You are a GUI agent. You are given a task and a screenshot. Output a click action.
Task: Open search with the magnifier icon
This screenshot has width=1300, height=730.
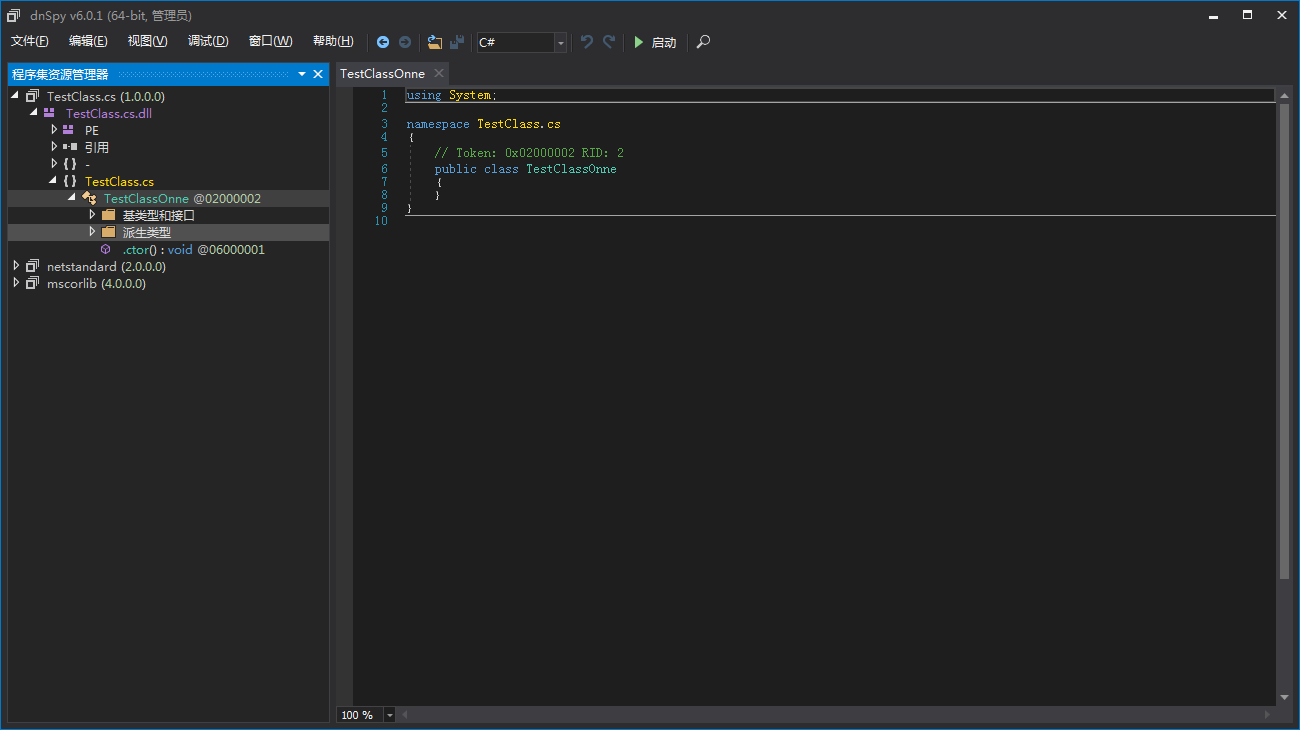(704, 42)
